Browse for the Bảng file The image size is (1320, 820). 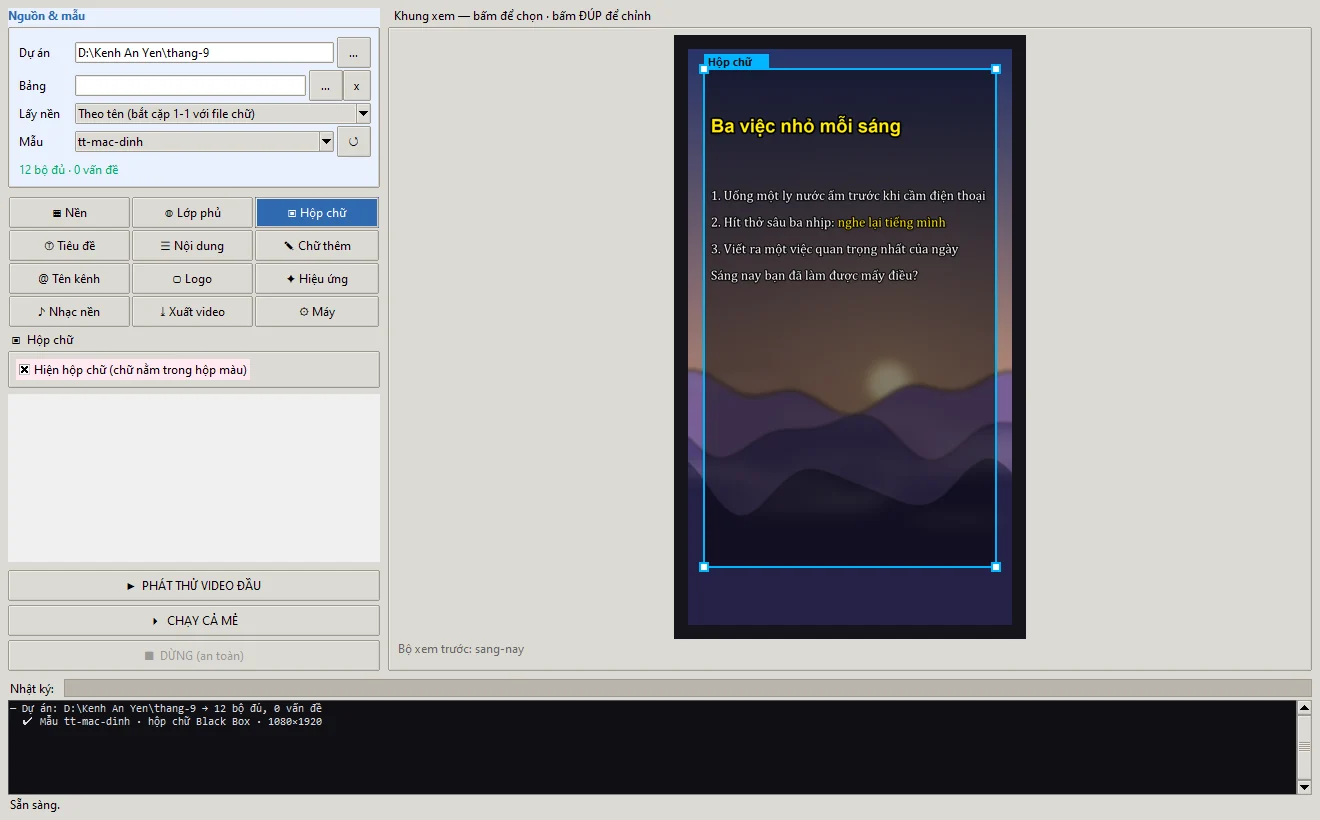(326, 86)
